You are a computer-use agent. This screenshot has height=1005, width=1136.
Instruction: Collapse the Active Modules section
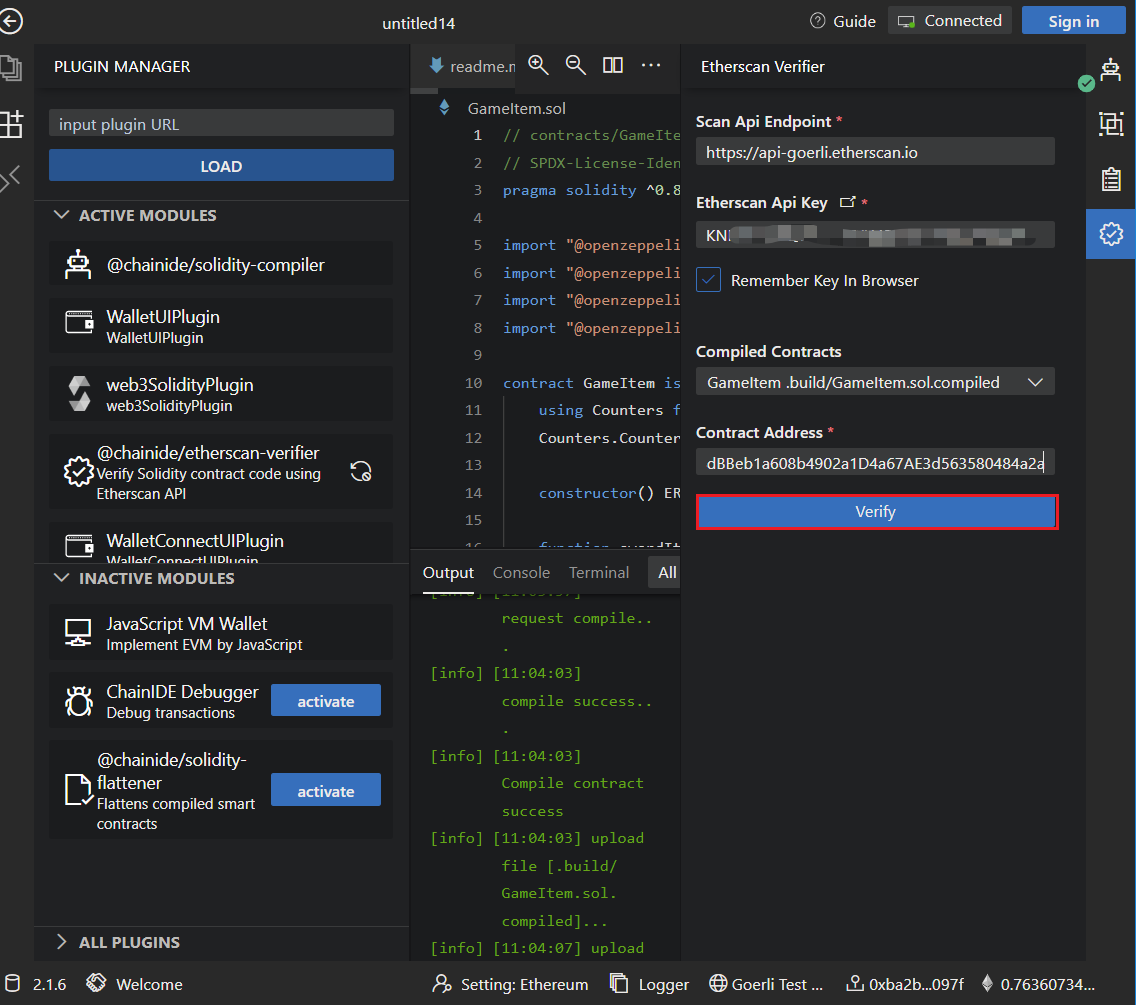[x=62, y=216]
